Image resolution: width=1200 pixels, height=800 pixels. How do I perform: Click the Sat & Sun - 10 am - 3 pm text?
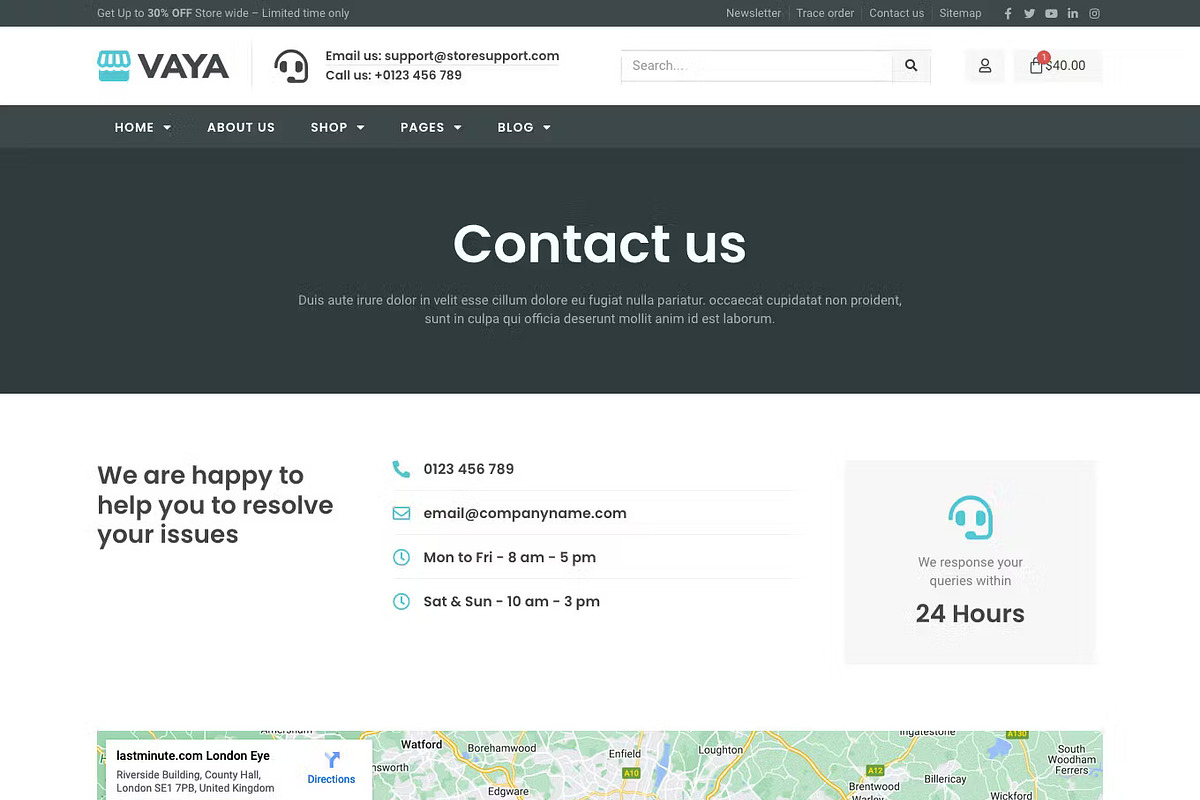click(x=511, y=601)
